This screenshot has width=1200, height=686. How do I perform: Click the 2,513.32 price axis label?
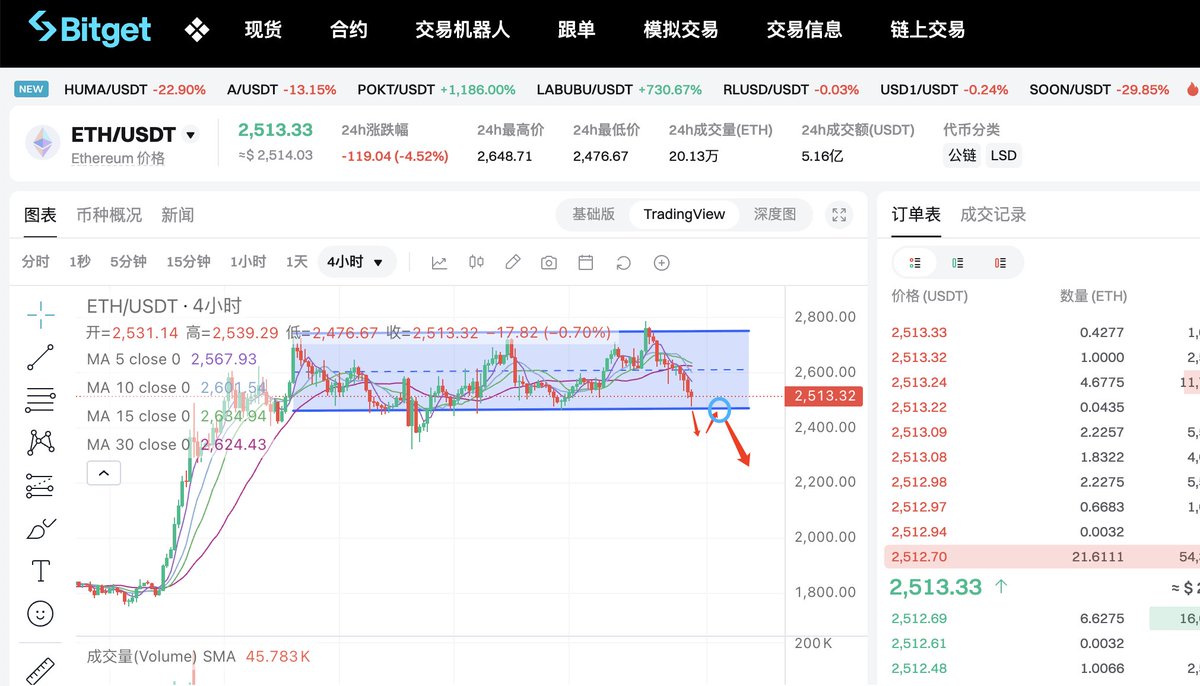click(825, 396)
